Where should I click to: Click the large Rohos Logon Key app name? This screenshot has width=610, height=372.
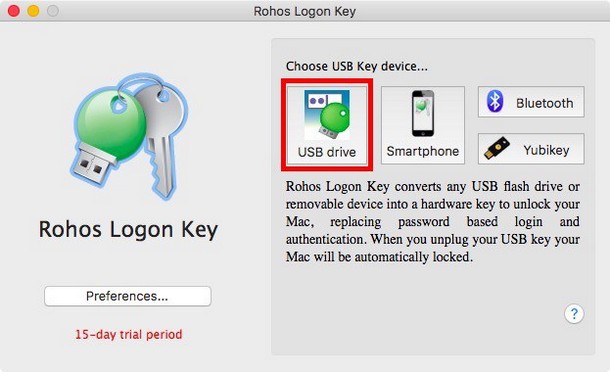pyautogui.click(x=128, y=230)
